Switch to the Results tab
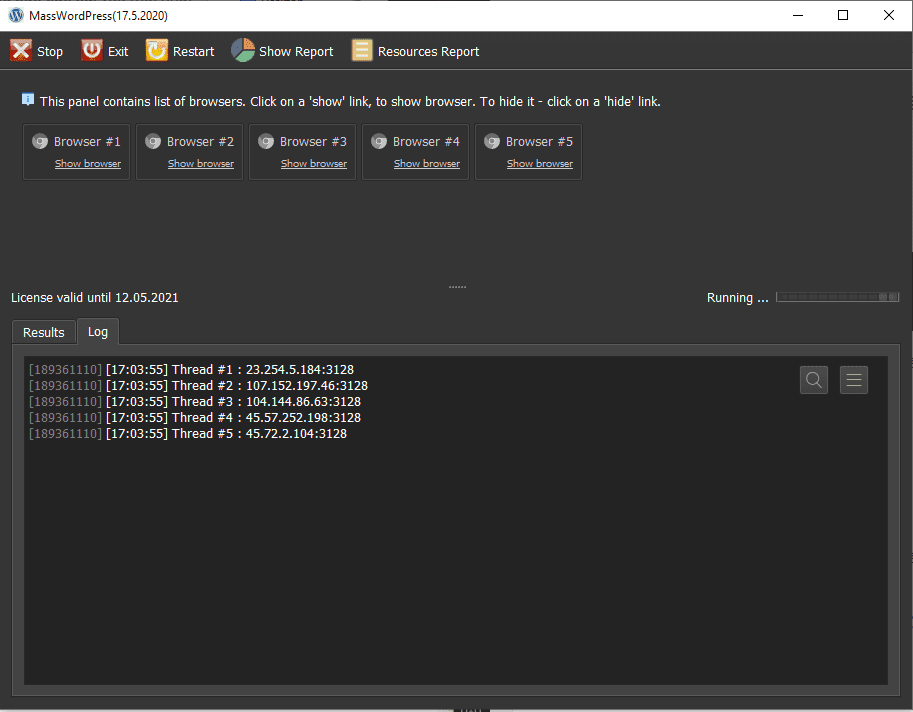913x712 pixels. tap(44, 332)
